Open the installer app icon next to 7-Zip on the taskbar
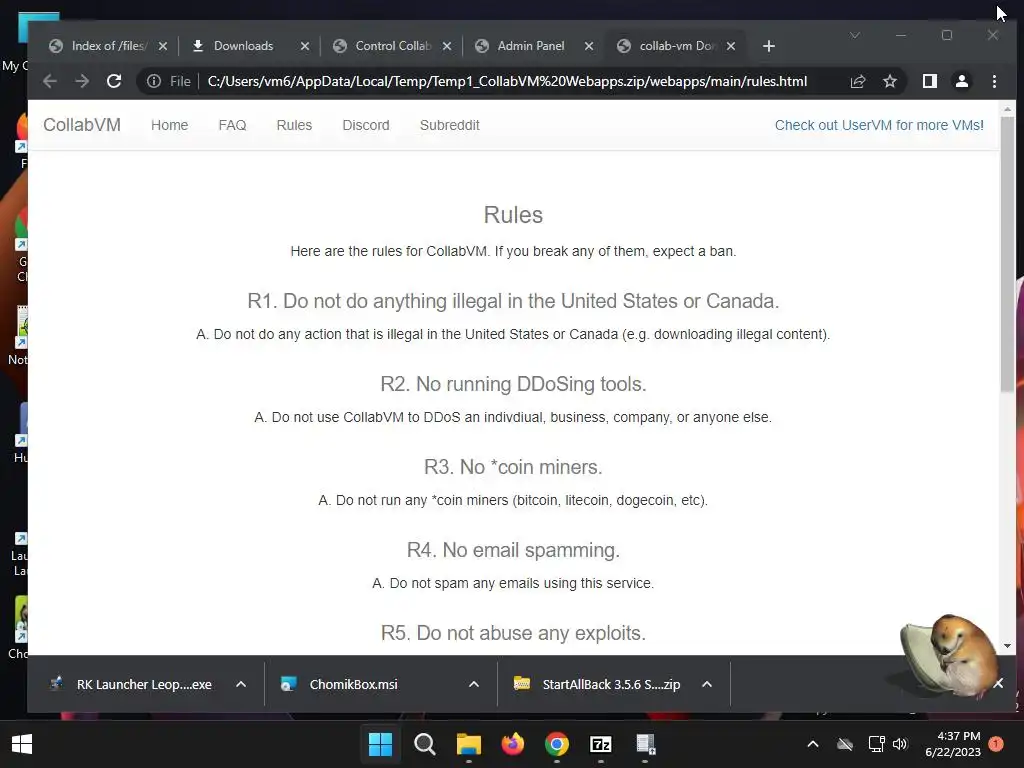 pos(645,744)
